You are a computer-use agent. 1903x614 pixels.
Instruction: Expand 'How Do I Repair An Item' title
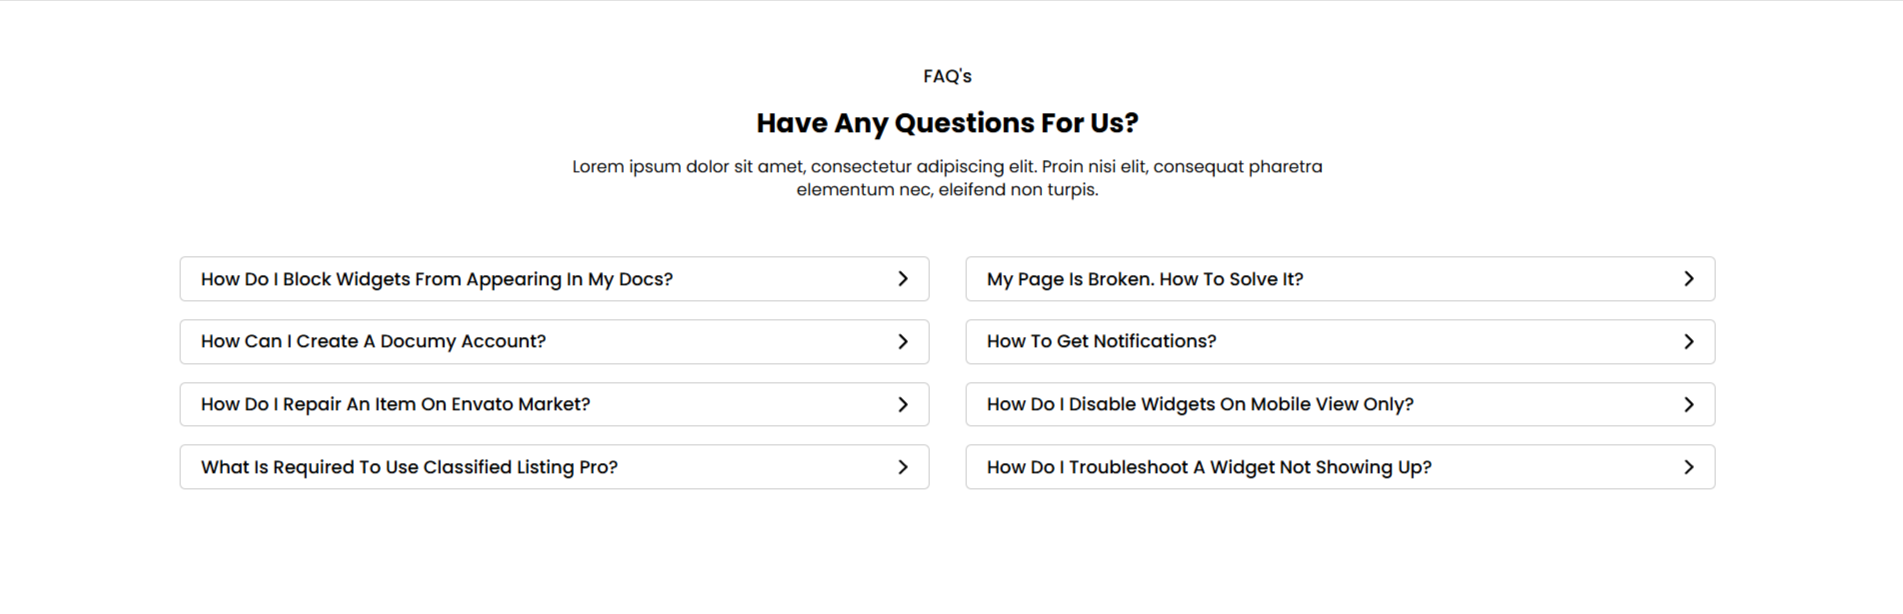pyautogui.click(x=395, y=405)
